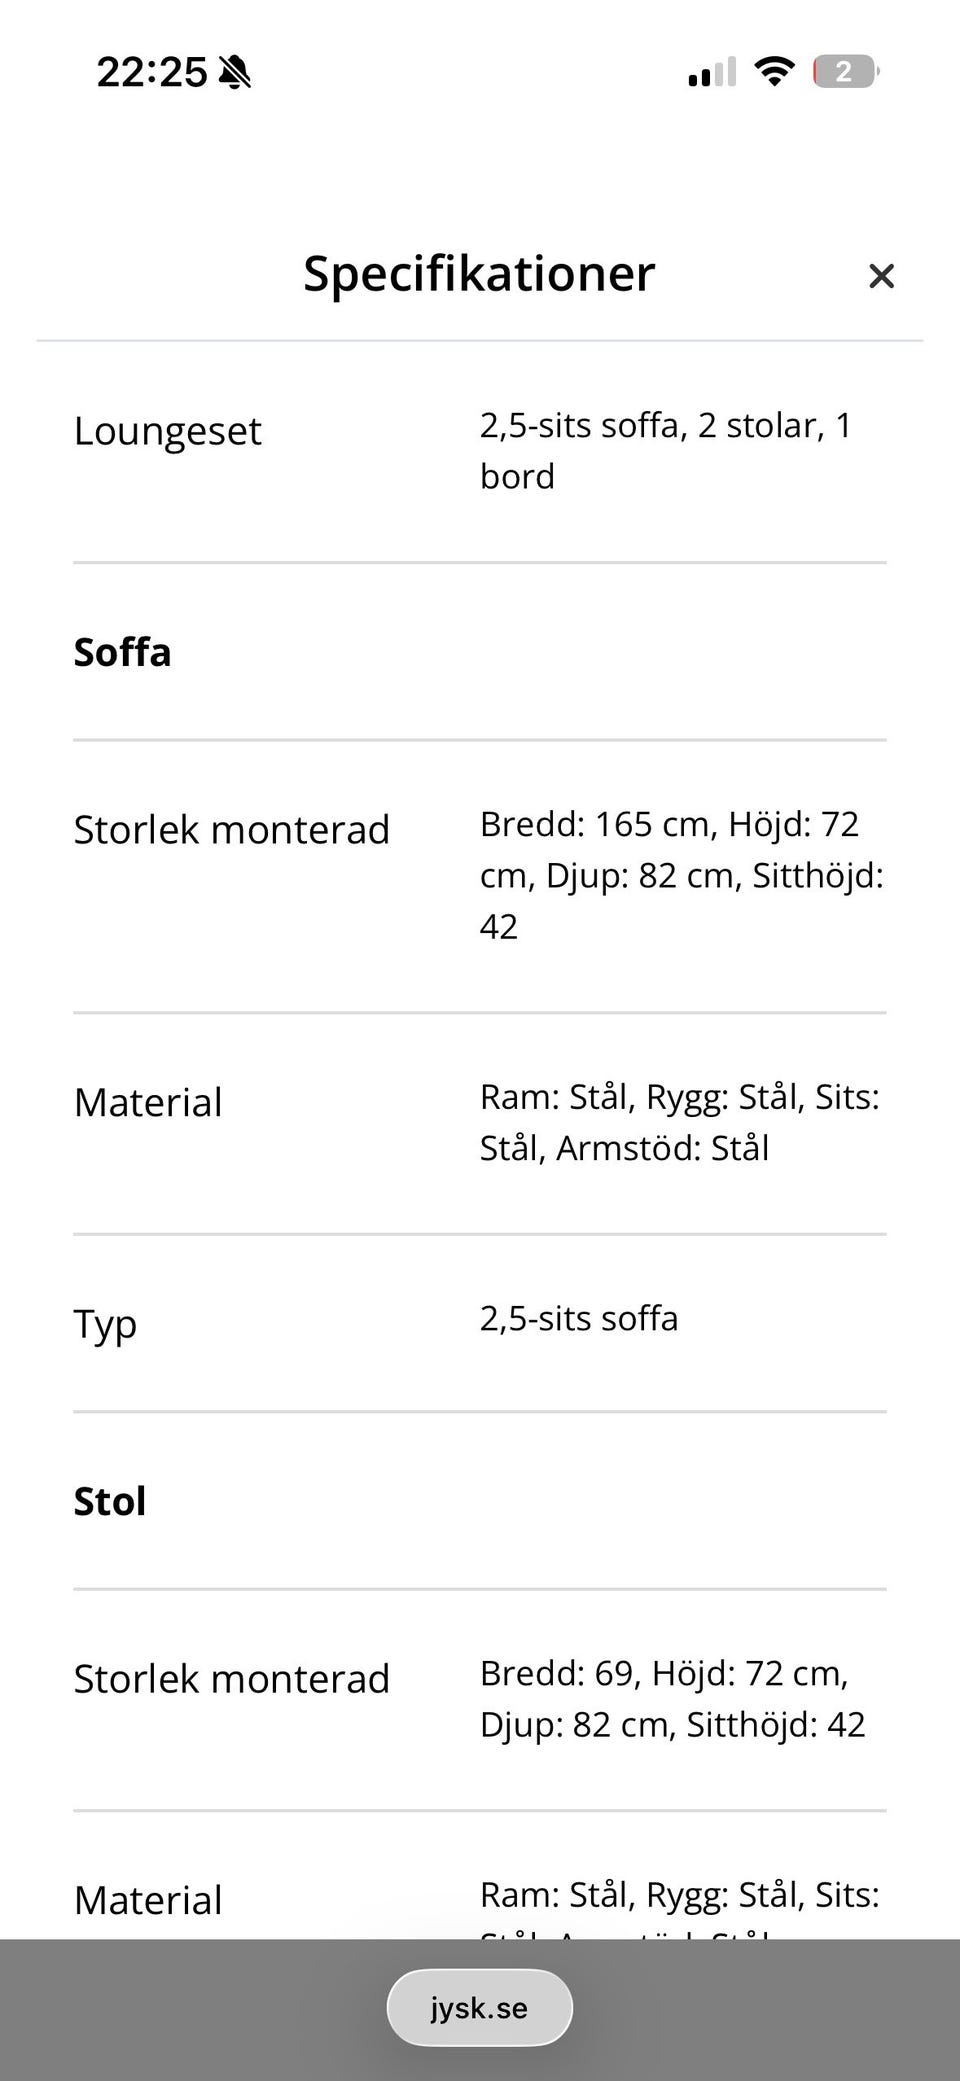The height and width of the screenshot is (2081, 960).
Task: Tap the Stol section heading
Action: coord(110,1501)
